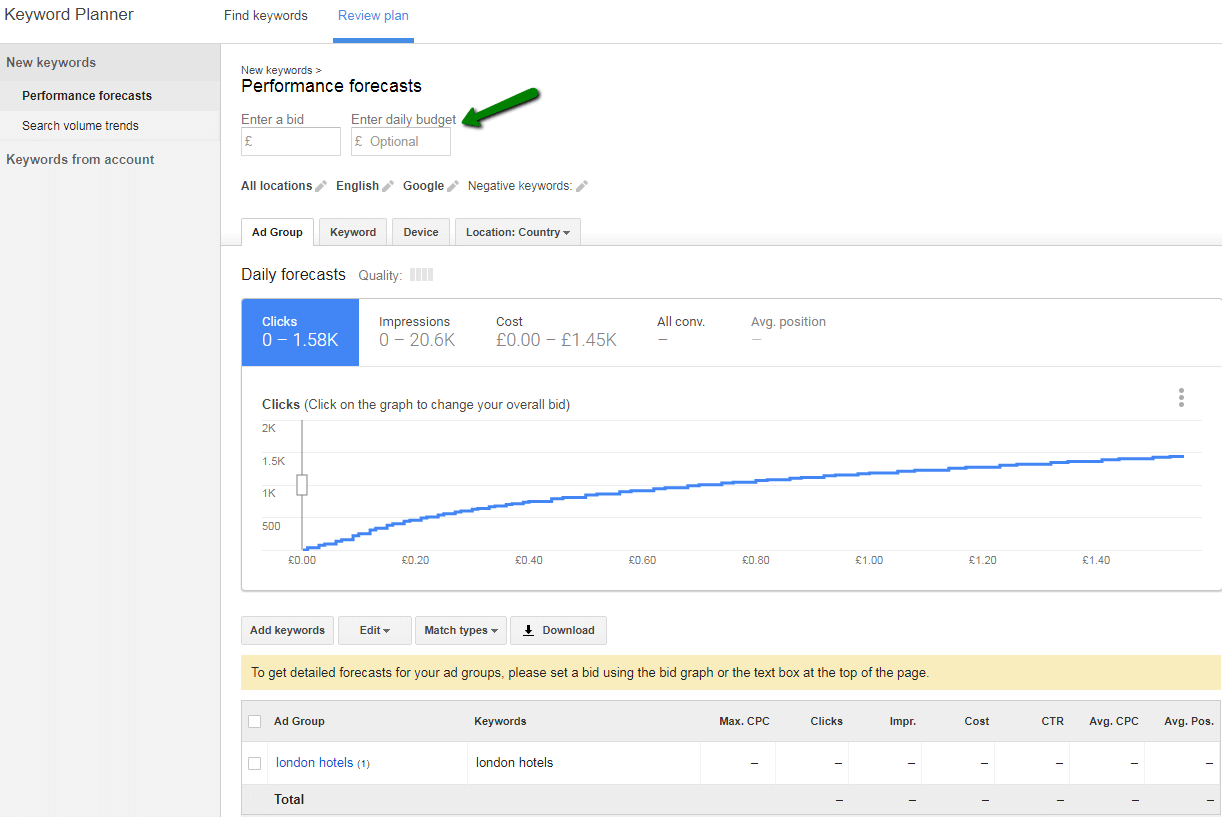
Task: Select the Device tab
Action: [x=421, y=232]
